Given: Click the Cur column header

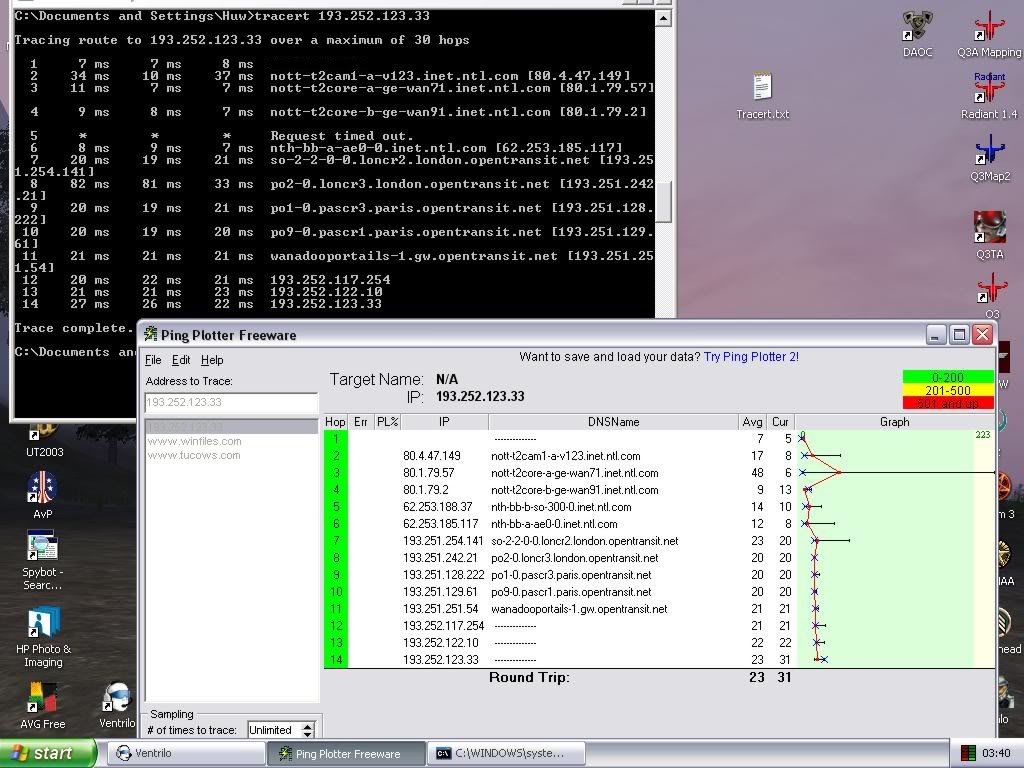Looking at the screenshot, I should coord(780,422).
